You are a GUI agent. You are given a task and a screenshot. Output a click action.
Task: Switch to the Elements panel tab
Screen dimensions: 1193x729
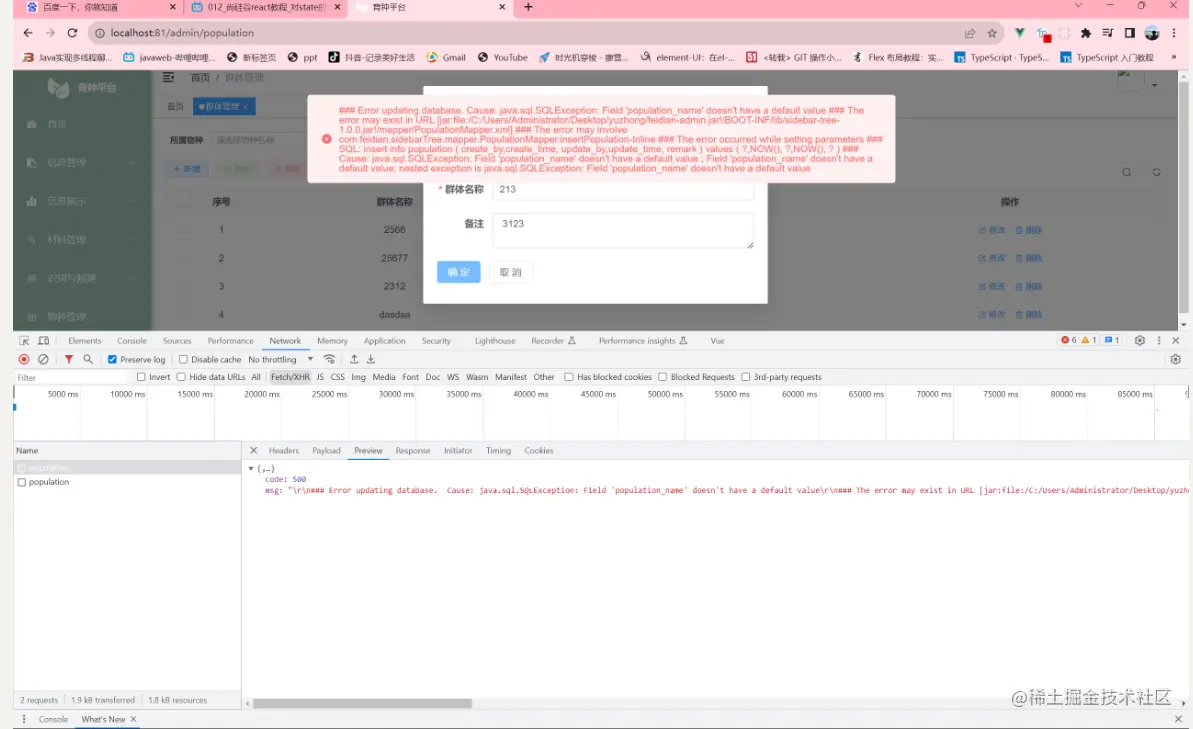[x=84, y=341]
